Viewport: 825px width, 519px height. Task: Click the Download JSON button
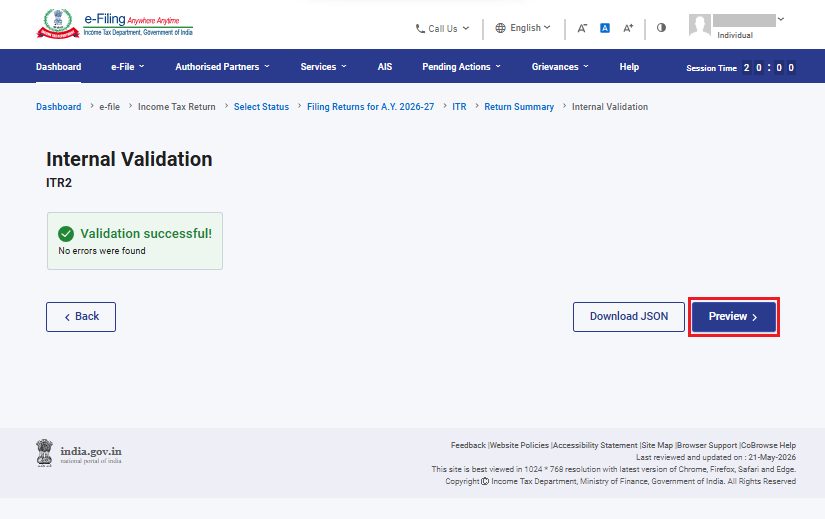click(629, 317)
